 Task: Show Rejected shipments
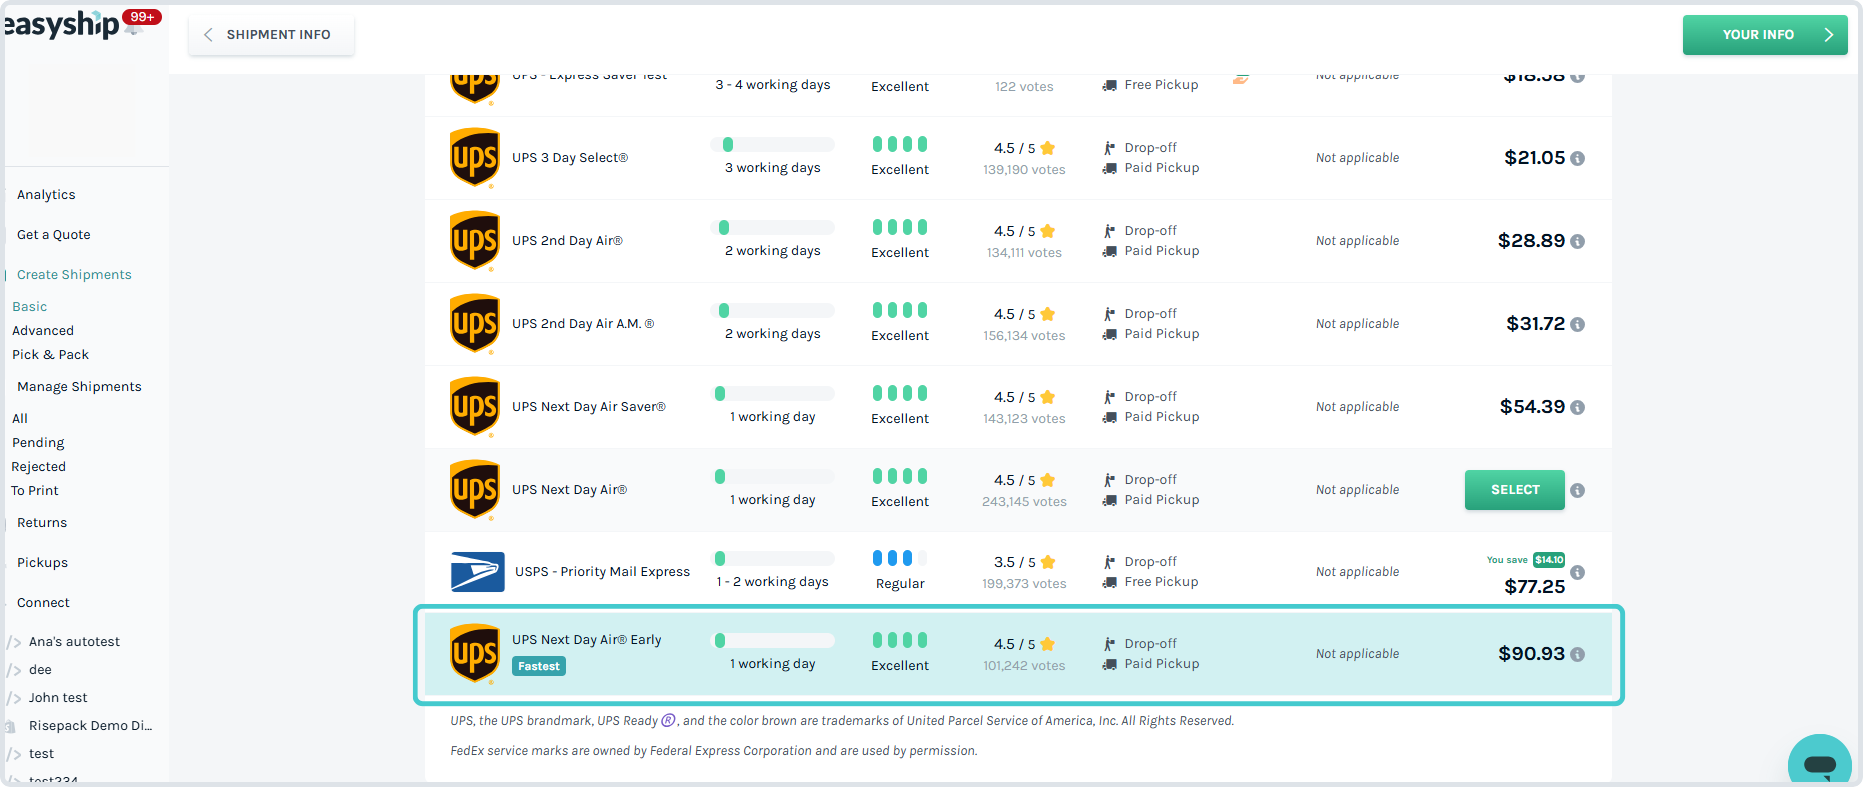pyautogui.click(x=39, y=467)
